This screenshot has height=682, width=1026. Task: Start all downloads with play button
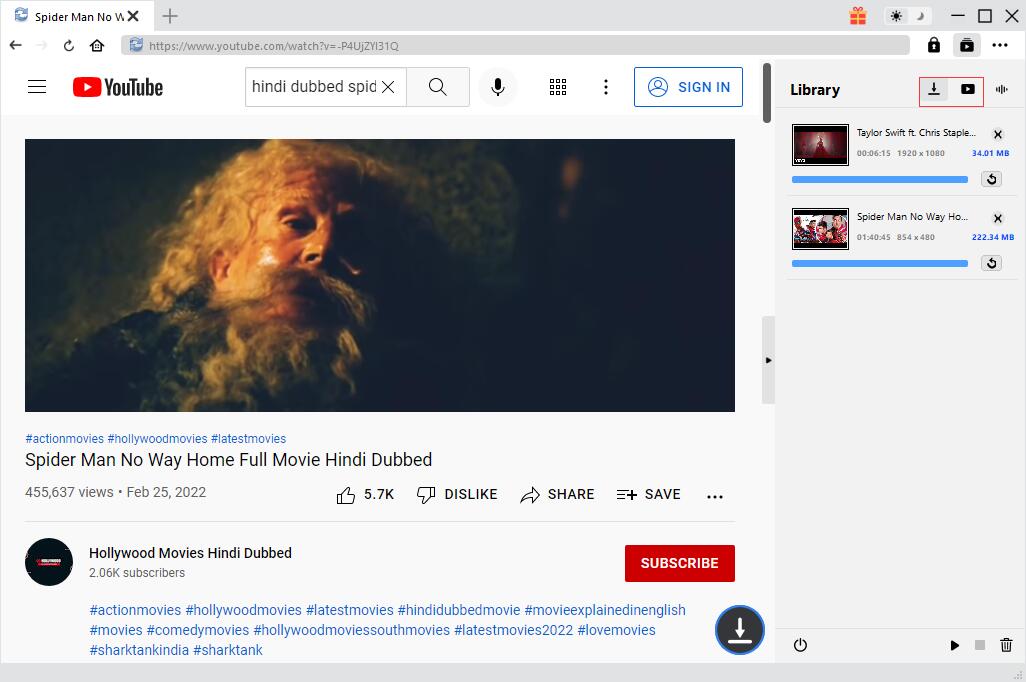[954, 646]
